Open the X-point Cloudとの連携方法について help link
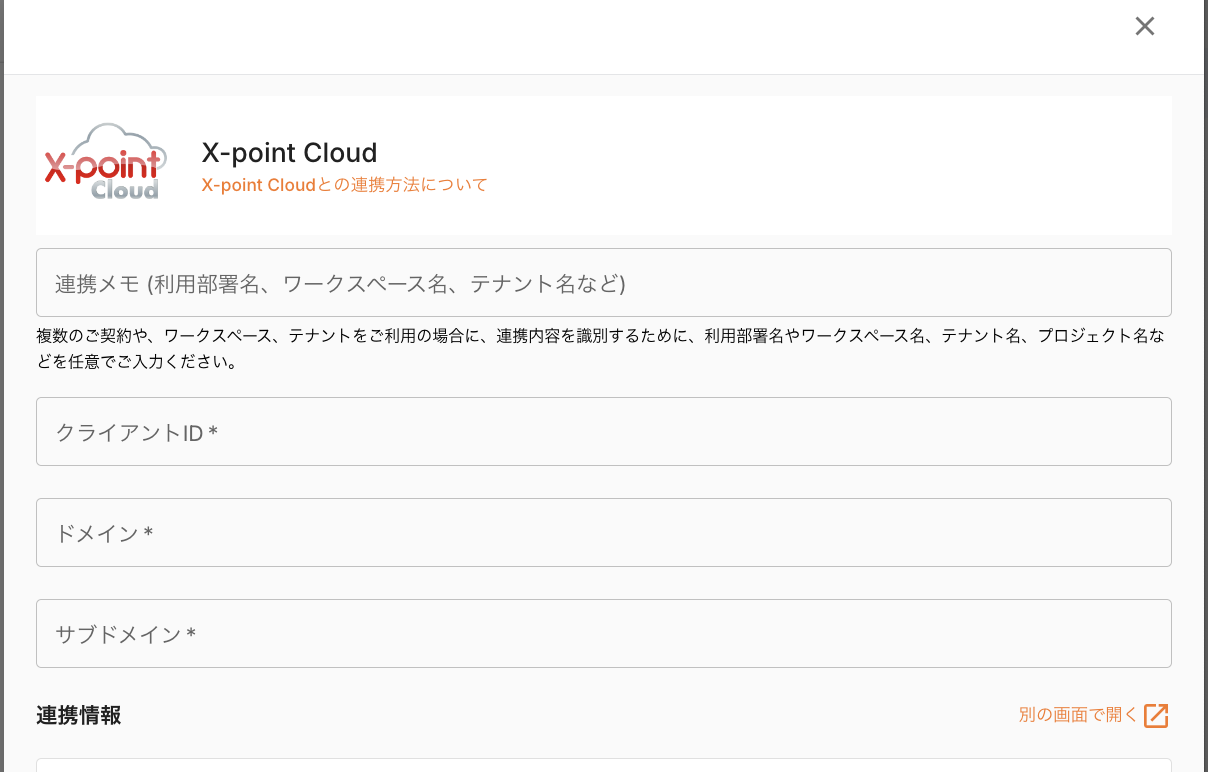 pyautogui.click(x=344, y=185)
